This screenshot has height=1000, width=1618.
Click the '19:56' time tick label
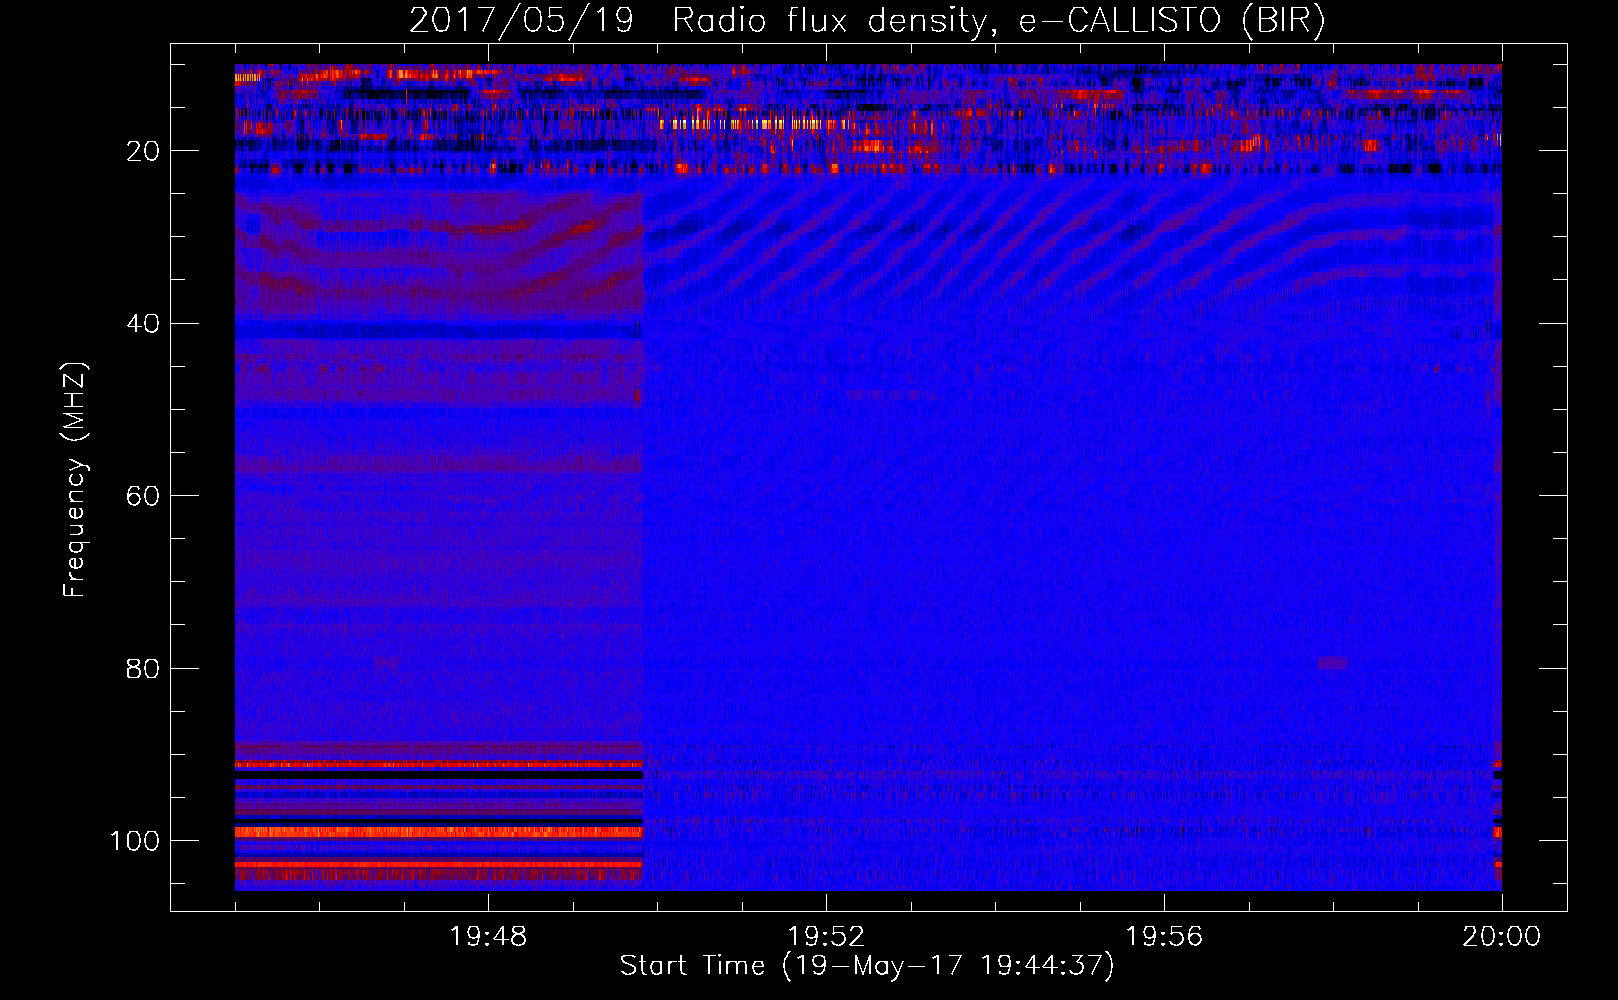point(1164,937)
